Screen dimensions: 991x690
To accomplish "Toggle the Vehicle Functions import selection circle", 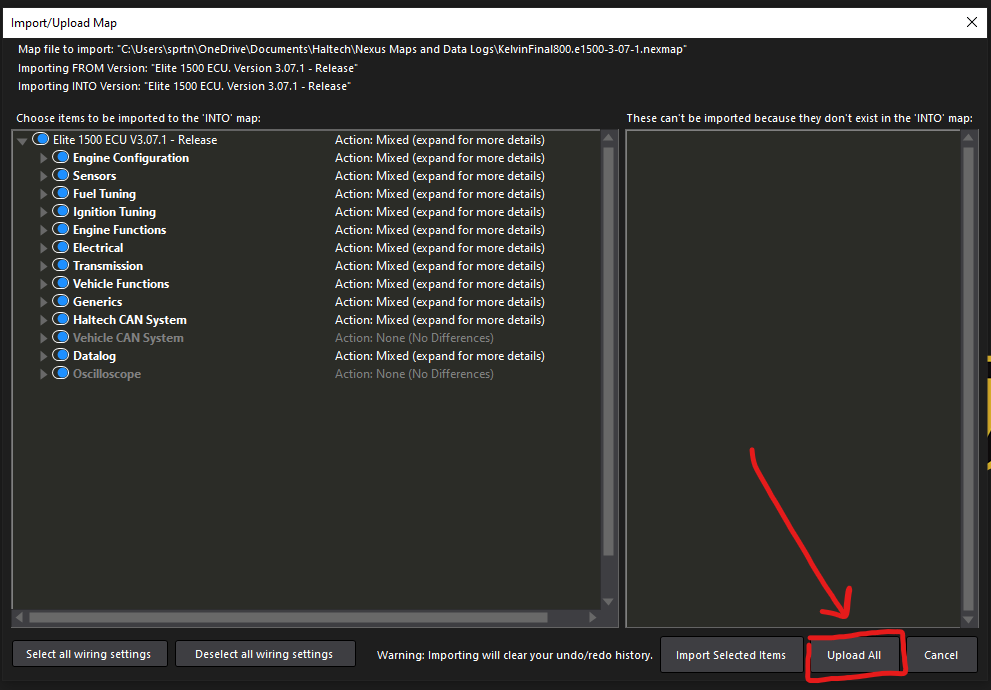I will tap(61, 283).
